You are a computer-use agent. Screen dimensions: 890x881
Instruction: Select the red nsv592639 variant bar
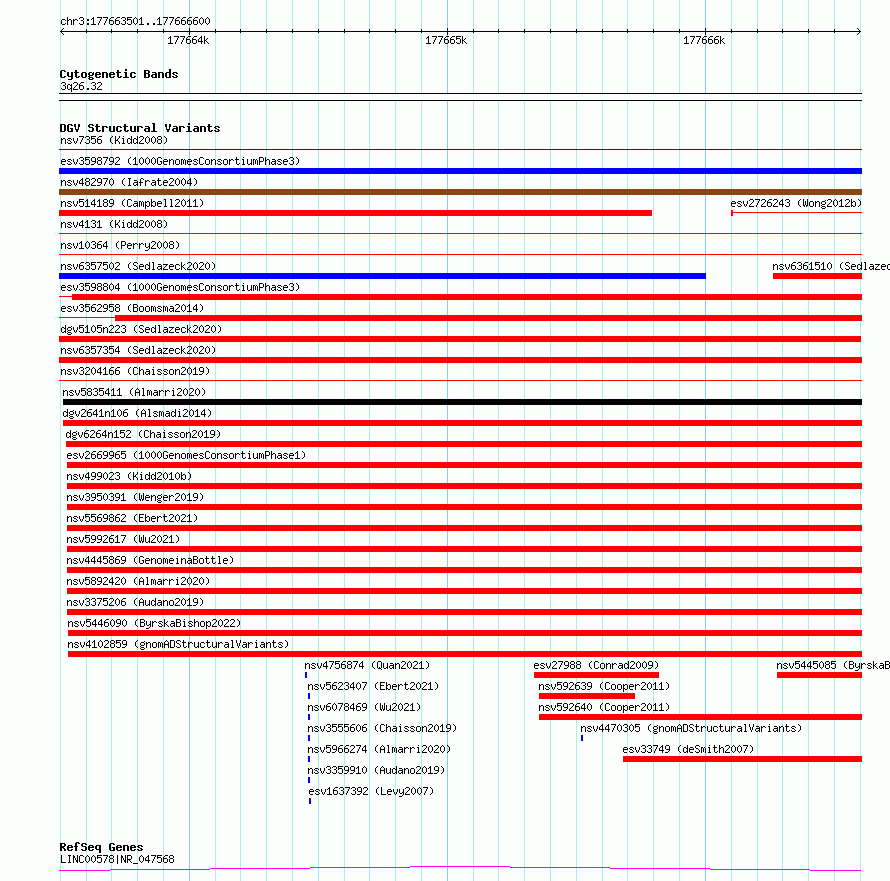click(x=587, y=696)
